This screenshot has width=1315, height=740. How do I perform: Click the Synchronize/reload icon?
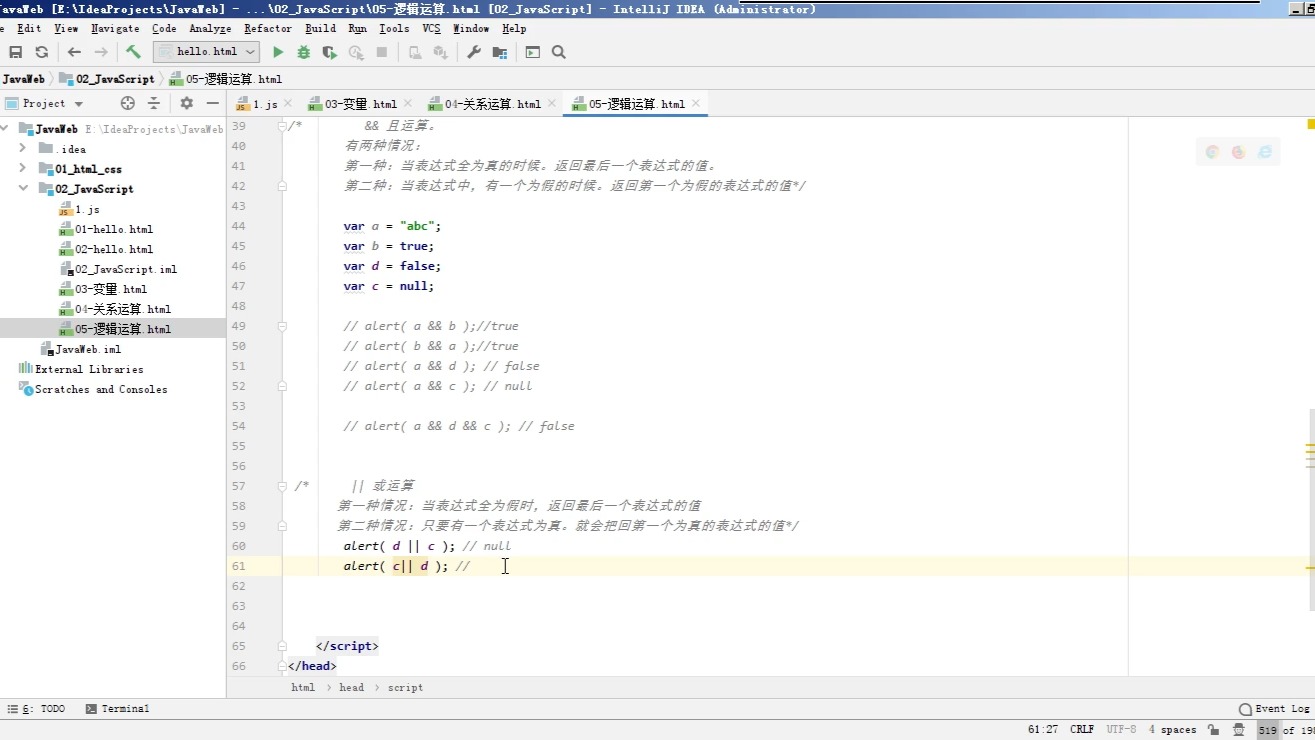(41, 52)
